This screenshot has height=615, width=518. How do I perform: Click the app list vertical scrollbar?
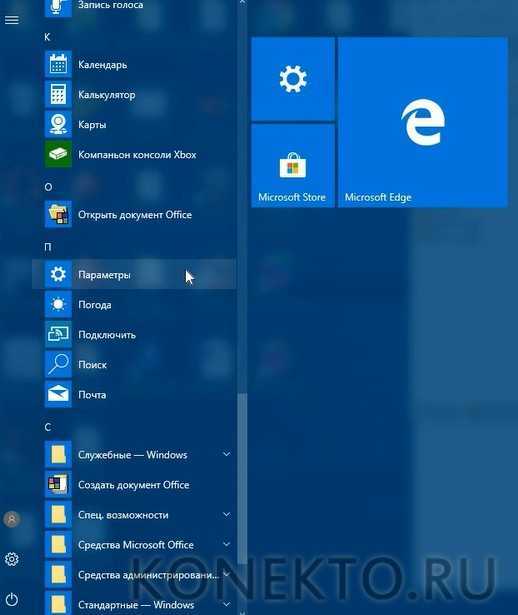coord(242,477)
